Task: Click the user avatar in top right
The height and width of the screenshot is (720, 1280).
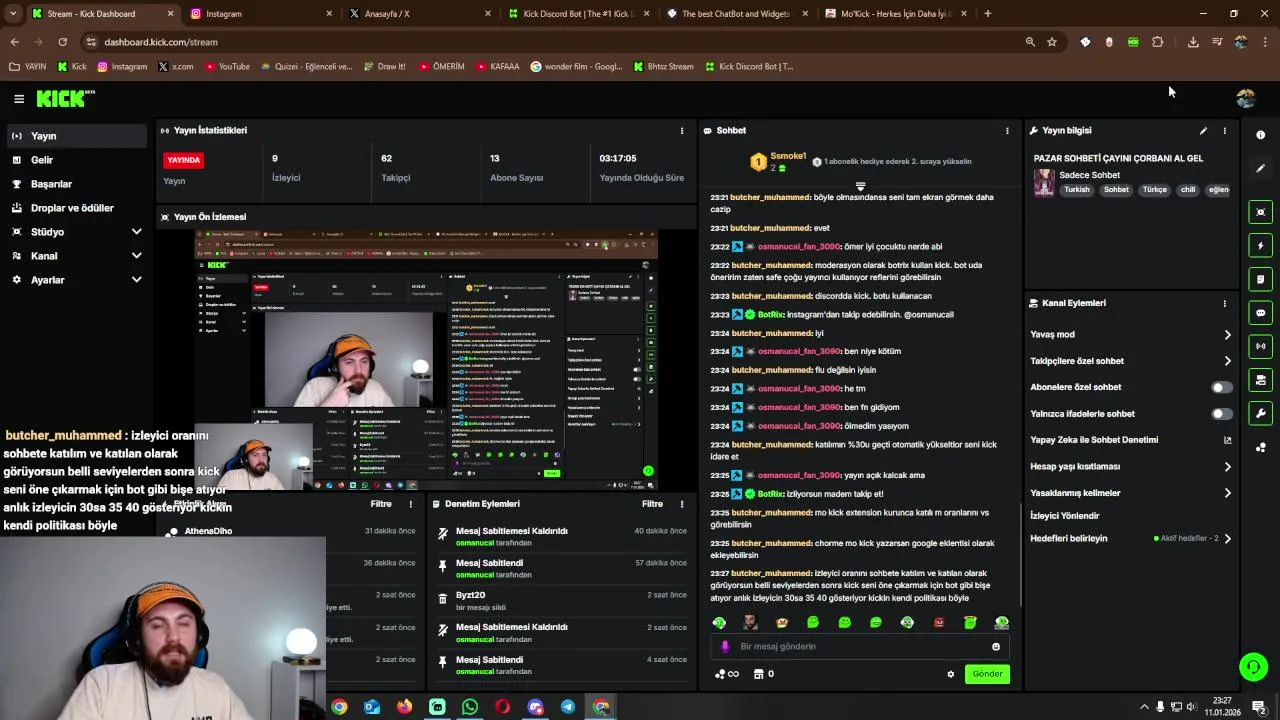Action: coord(1245,98)
